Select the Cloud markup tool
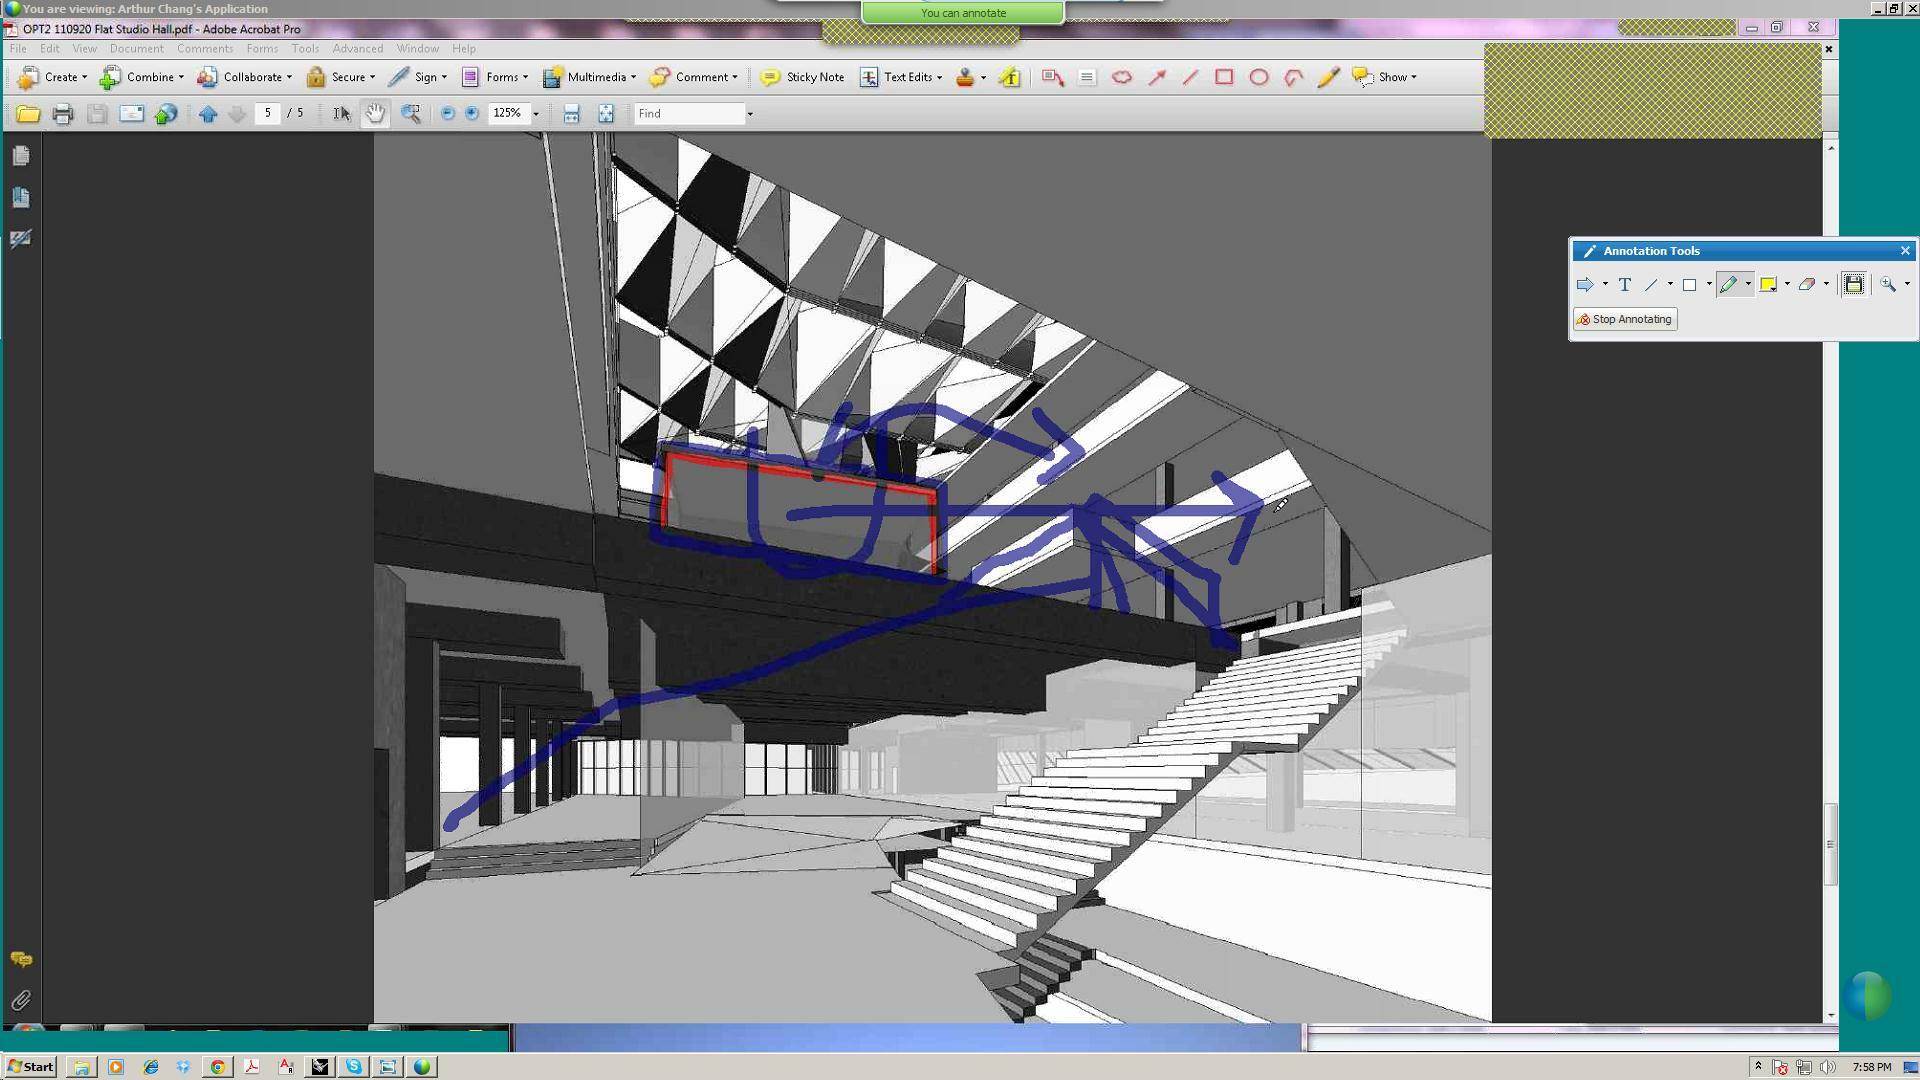 tap(1122, 77)
